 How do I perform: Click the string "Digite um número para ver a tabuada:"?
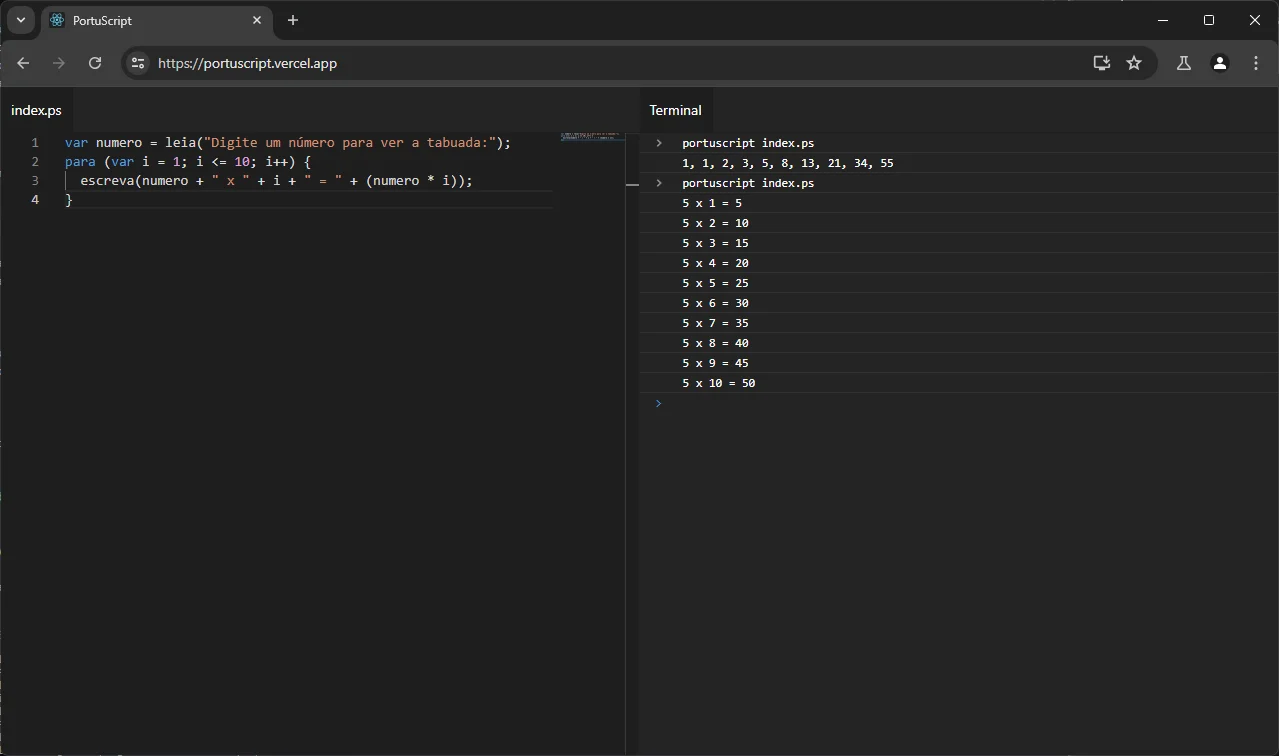(350, 143)
